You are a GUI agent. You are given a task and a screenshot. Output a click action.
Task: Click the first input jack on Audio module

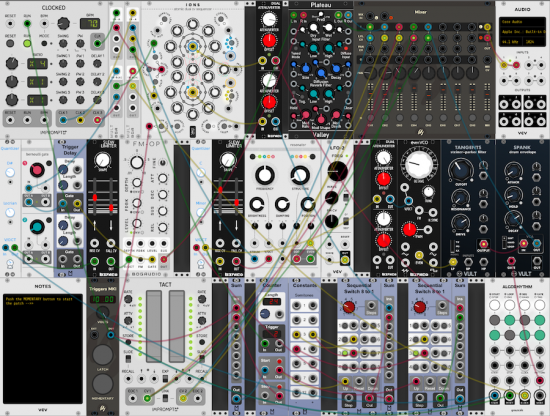point(504,65)
